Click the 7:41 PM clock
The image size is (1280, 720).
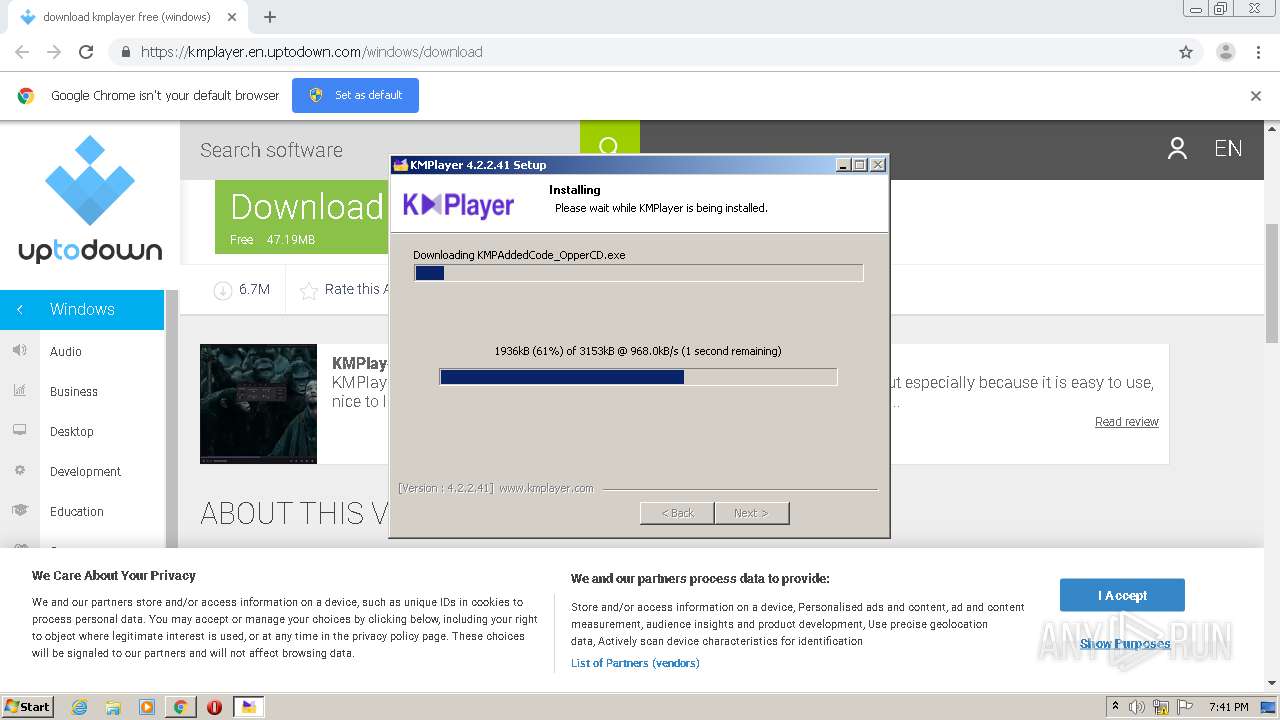[1228, 707]
